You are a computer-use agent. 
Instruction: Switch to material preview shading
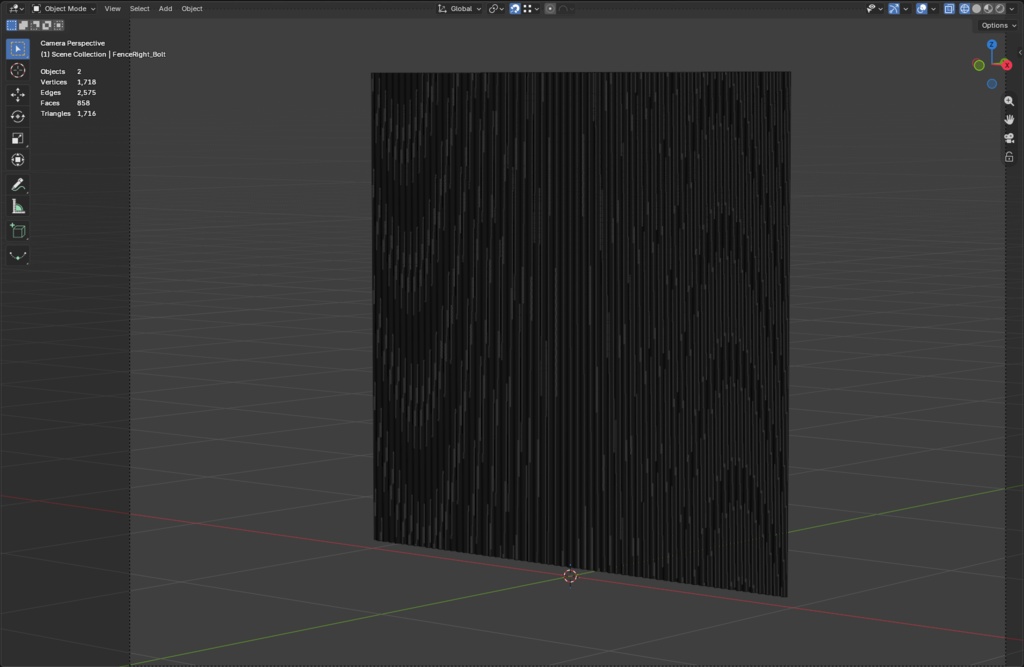pyautogui.click(x=988, y=8)
